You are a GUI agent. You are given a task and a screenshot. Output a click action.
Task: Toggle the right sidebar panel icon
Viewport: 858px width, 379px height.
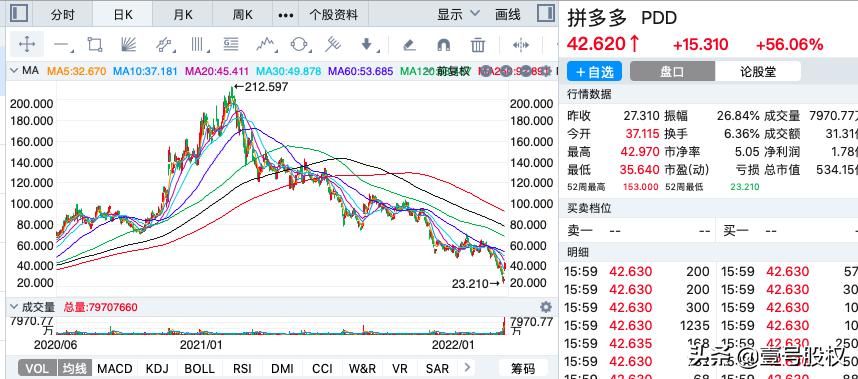pos(546,13)
